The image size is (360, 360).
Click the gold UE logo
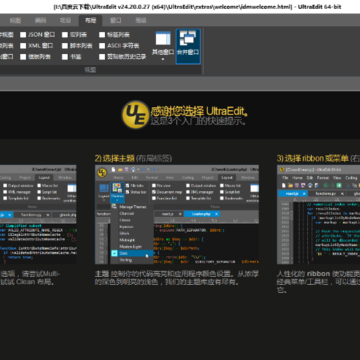pos(135,115)
